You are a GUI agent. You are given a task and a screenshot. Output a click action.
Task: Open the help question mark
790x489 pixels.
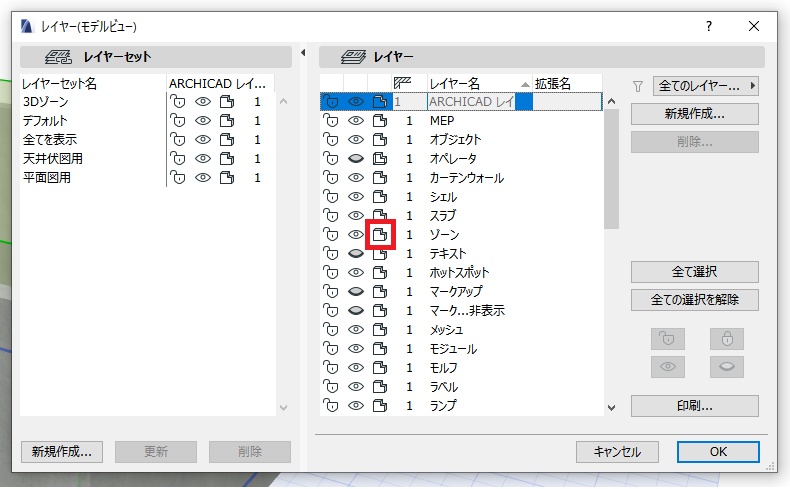click(x=709, y=26)
